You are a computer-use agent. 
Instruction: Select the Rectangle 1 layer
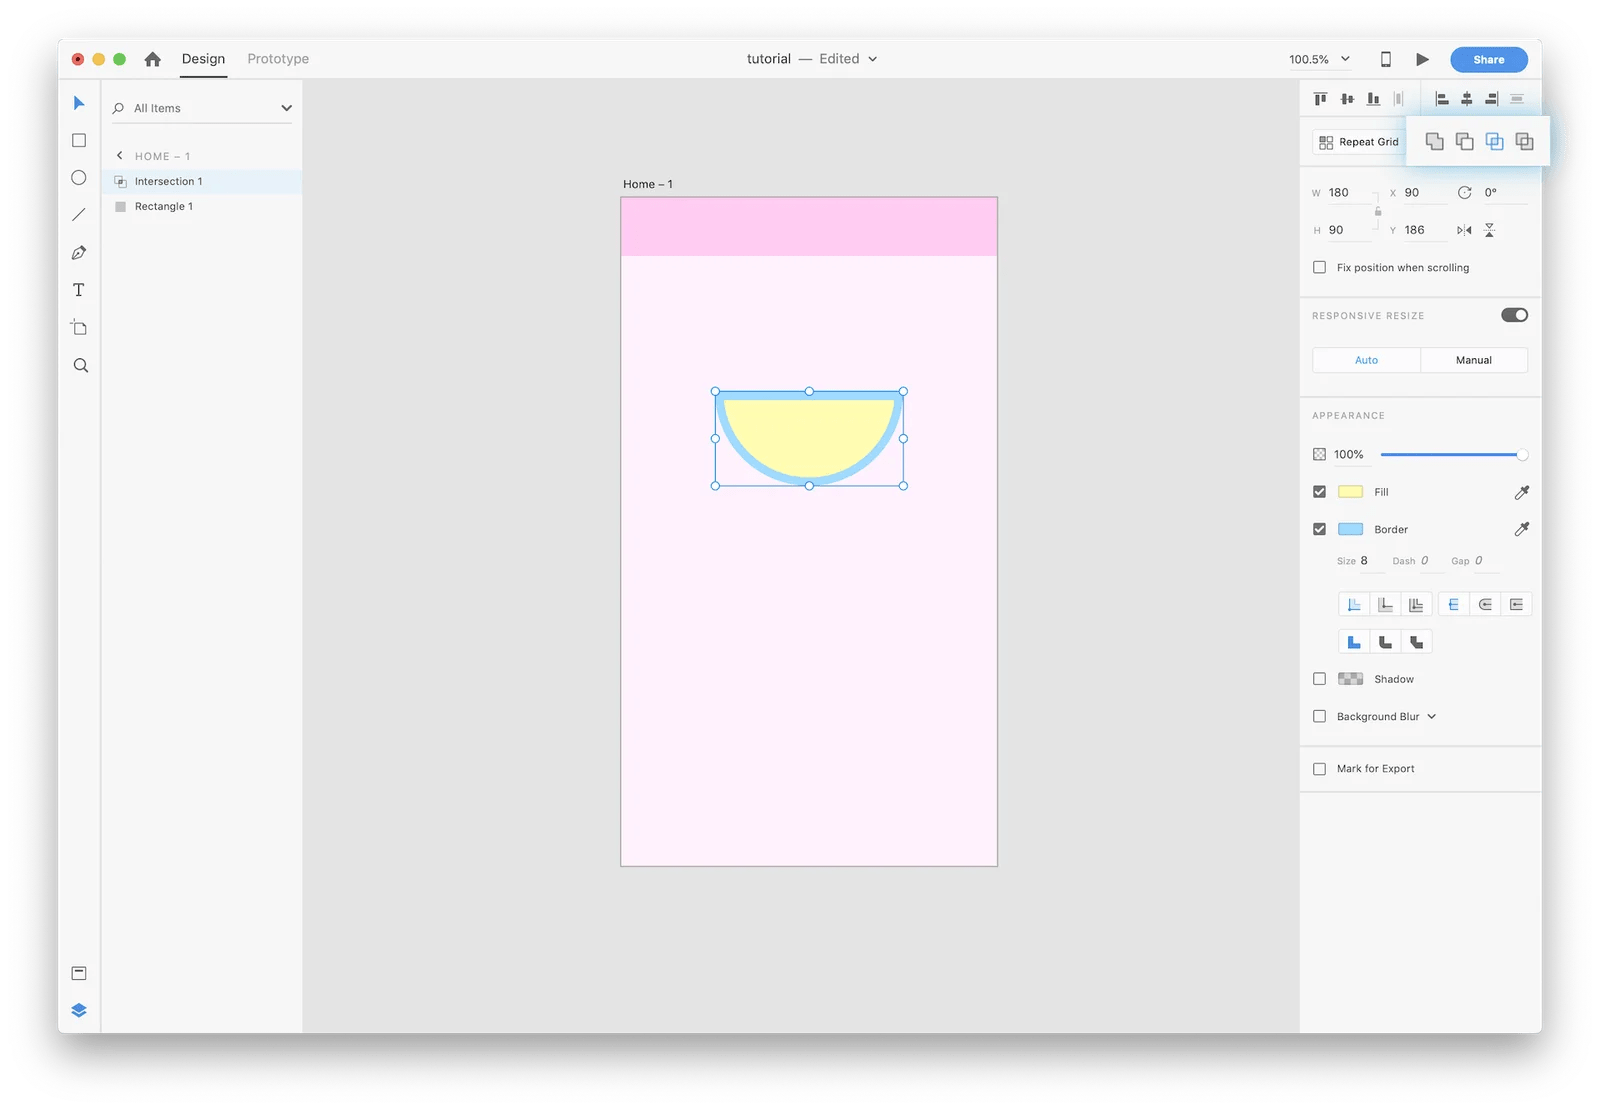point(202,206)
